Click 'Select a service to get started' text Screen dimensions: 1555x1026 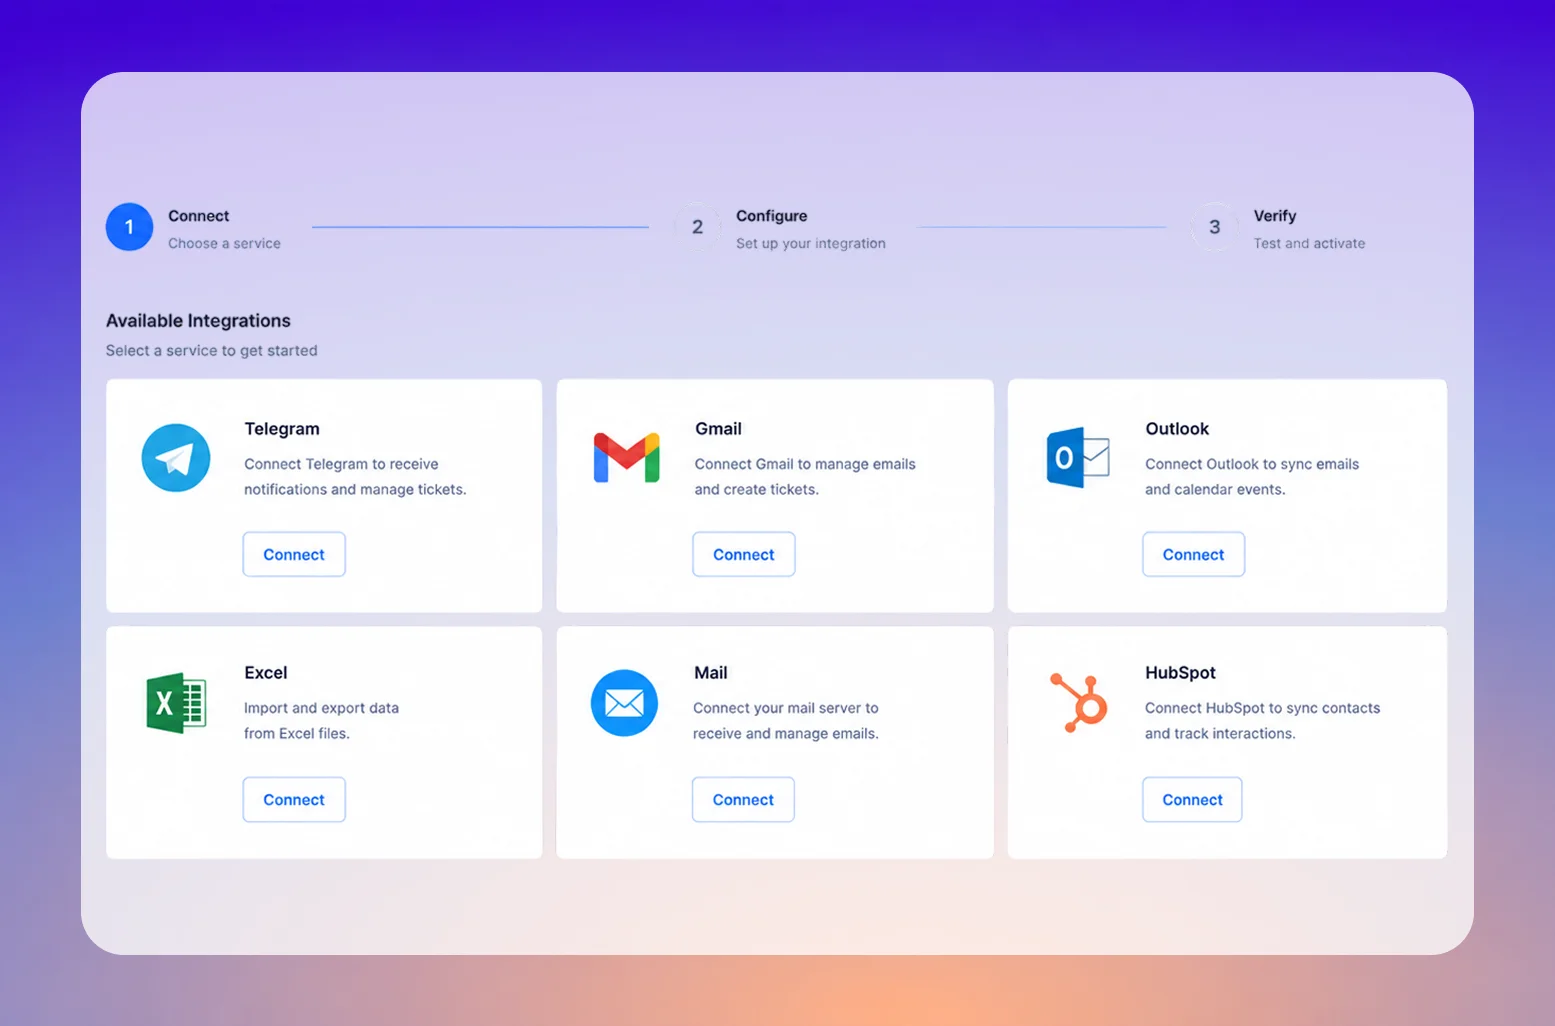tap(212, 351)
